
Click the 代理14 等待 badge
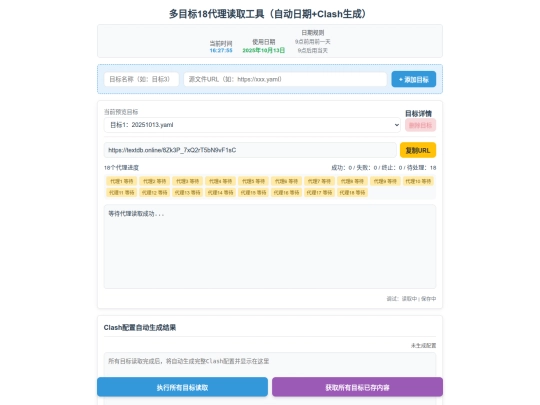(220, 193)
